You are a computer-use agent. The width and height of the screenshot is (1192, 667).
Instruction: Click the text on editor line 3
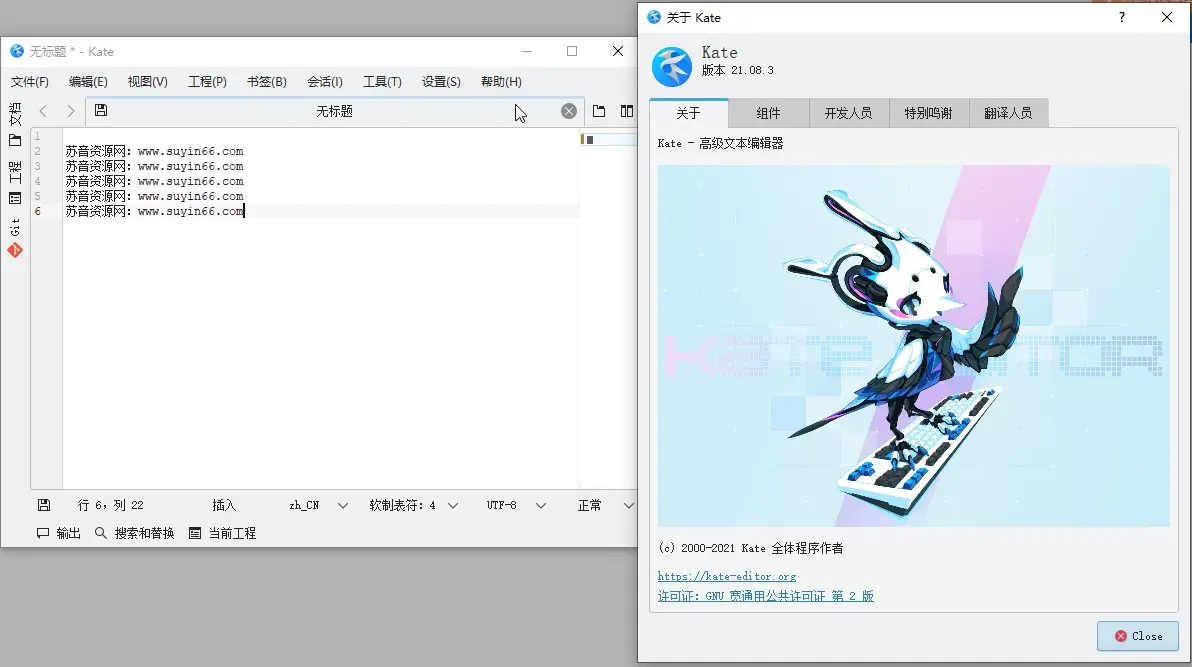click(154, 166)
